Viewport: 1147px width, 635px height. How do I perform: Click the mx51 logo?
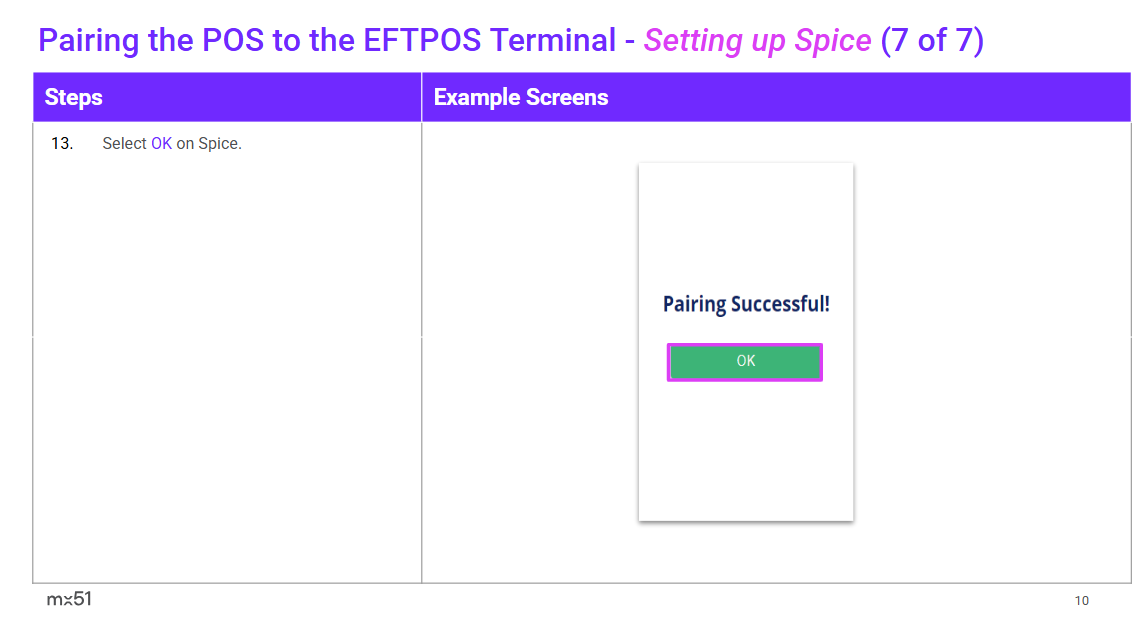pos(69,599)
